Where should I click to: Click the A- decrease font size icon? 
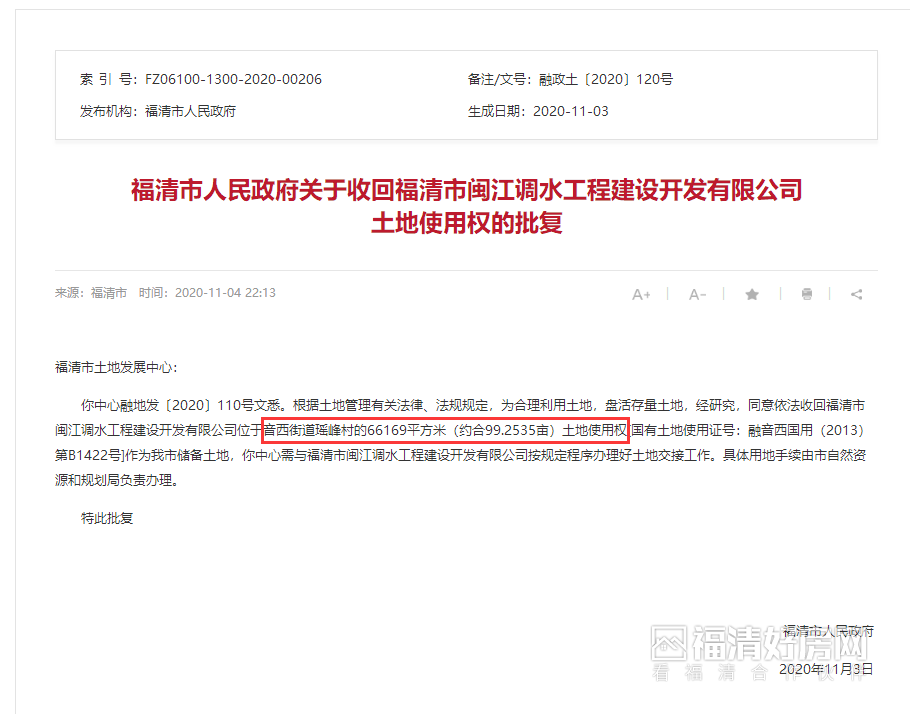[697, 294]
